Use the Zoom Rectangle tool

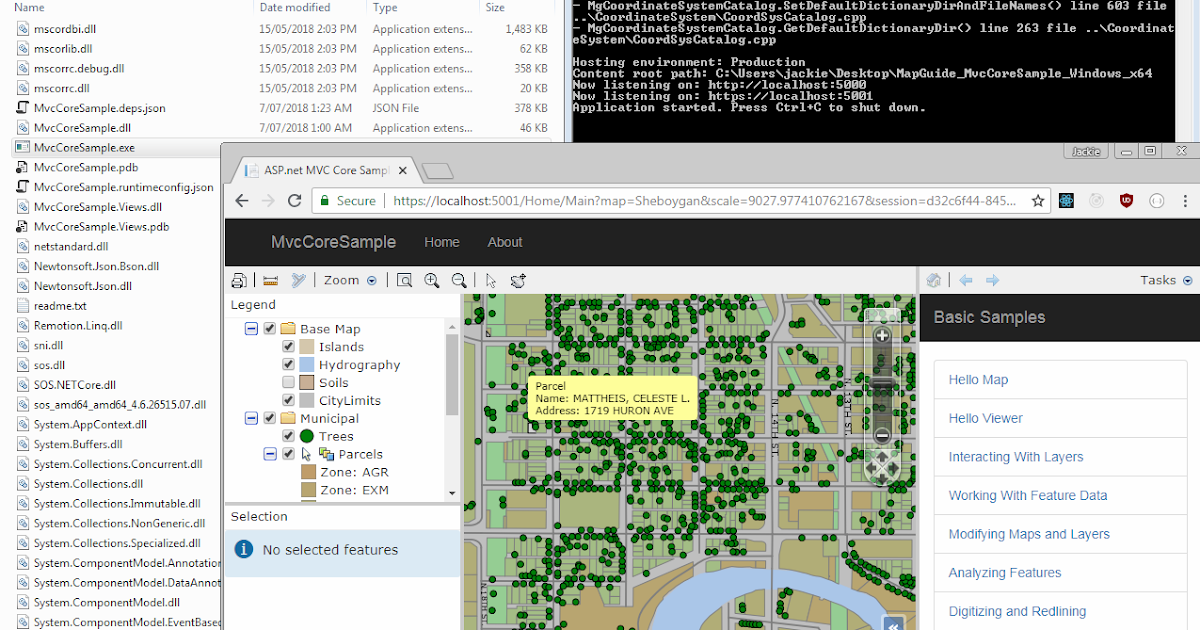404,280
